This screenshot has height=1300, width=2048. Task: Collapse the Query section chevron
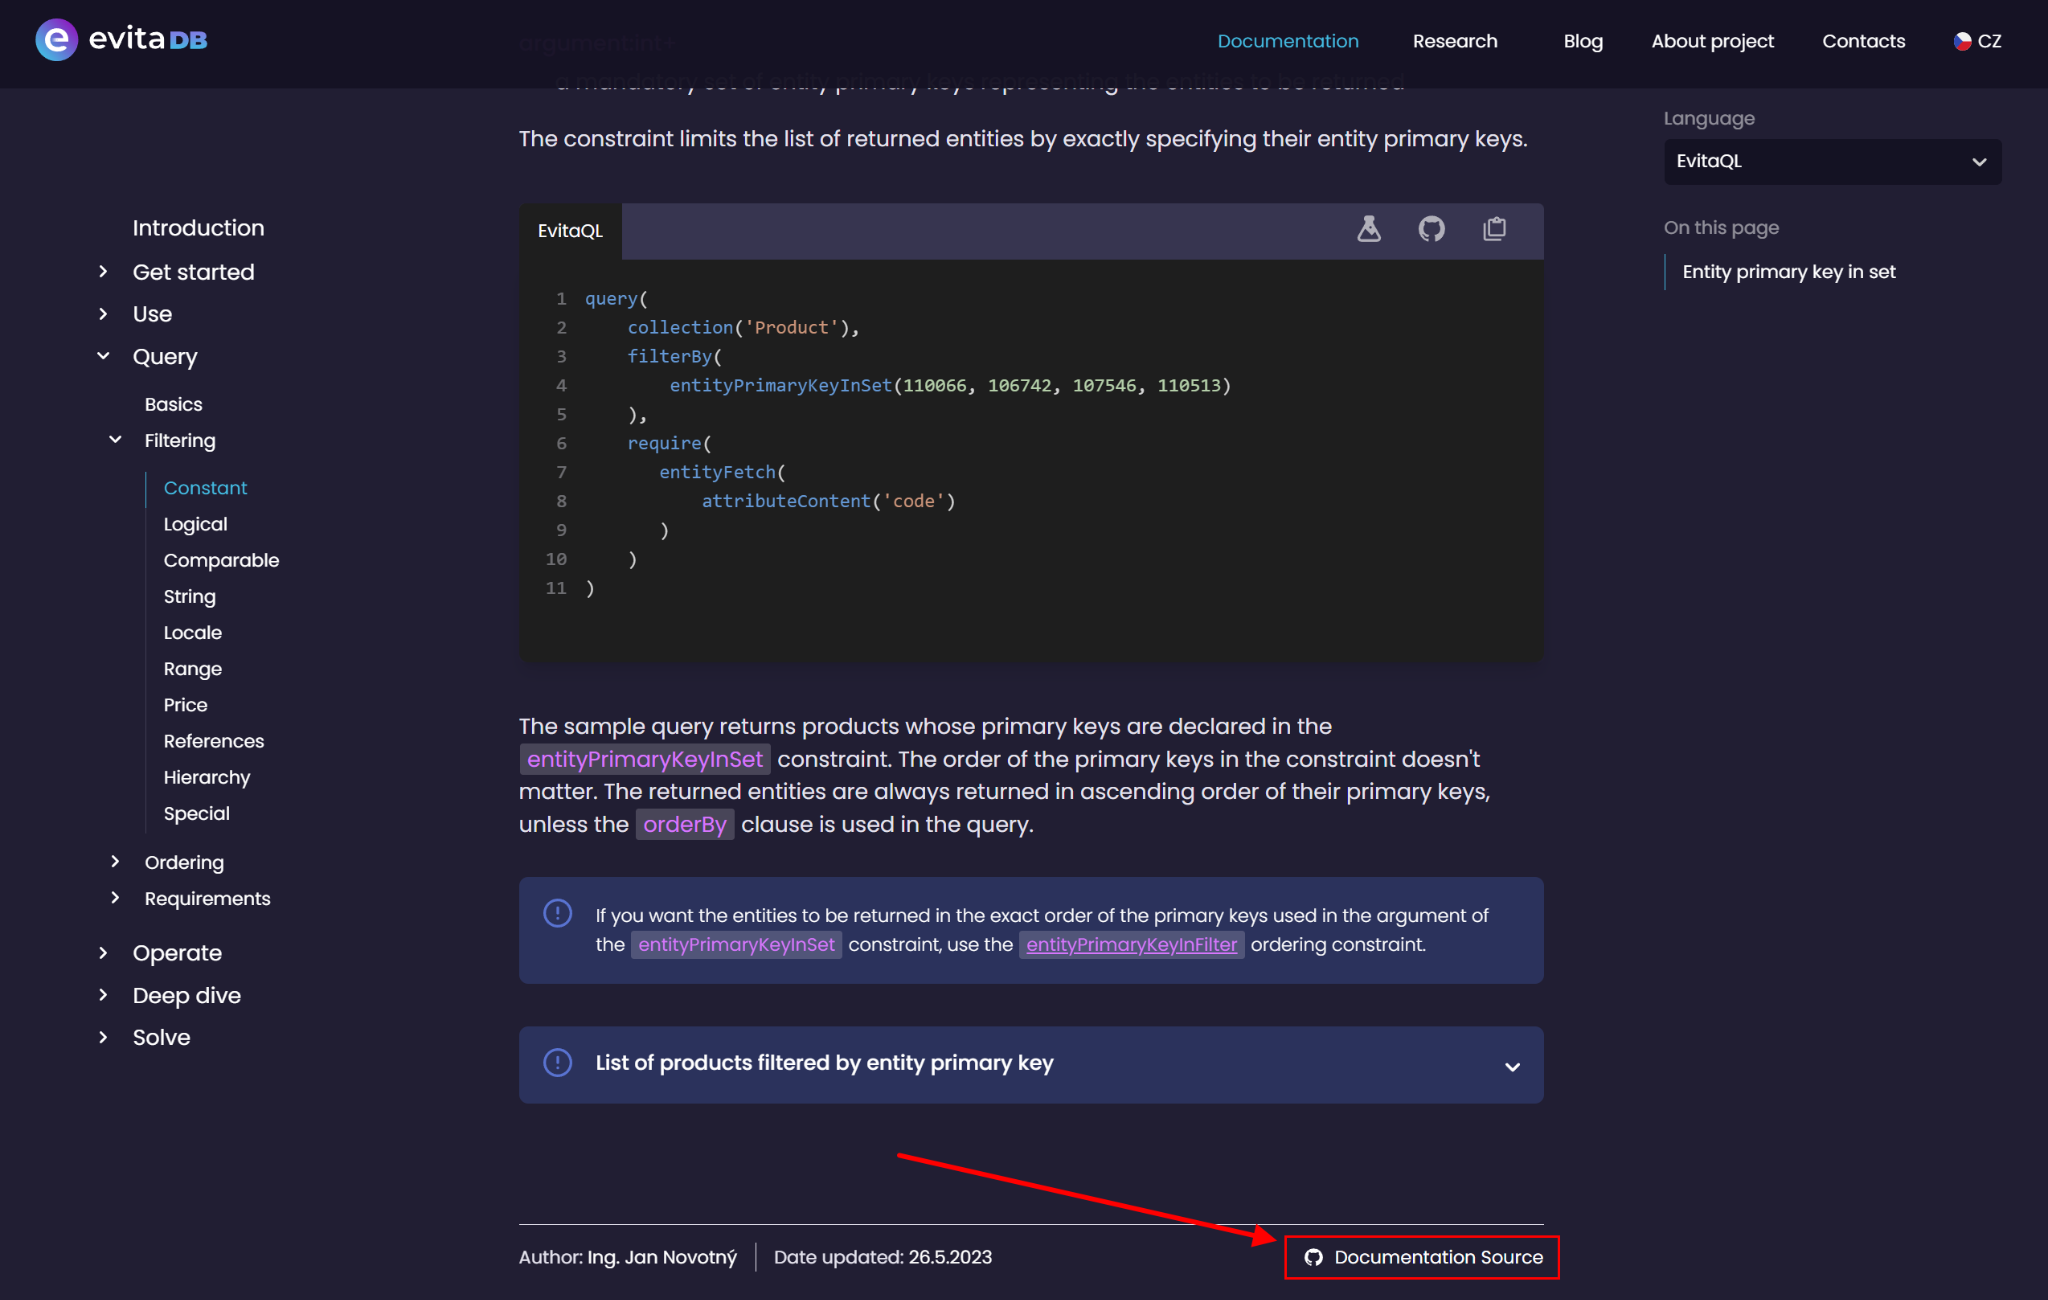click(103, 356)
